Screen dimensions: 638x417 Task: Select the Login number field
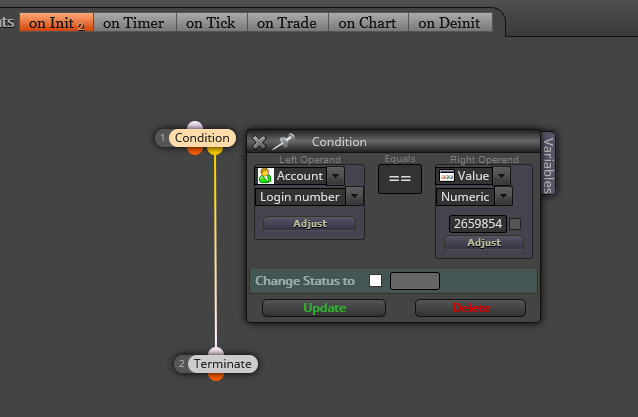pyautogui.click(x=300, y=197)
